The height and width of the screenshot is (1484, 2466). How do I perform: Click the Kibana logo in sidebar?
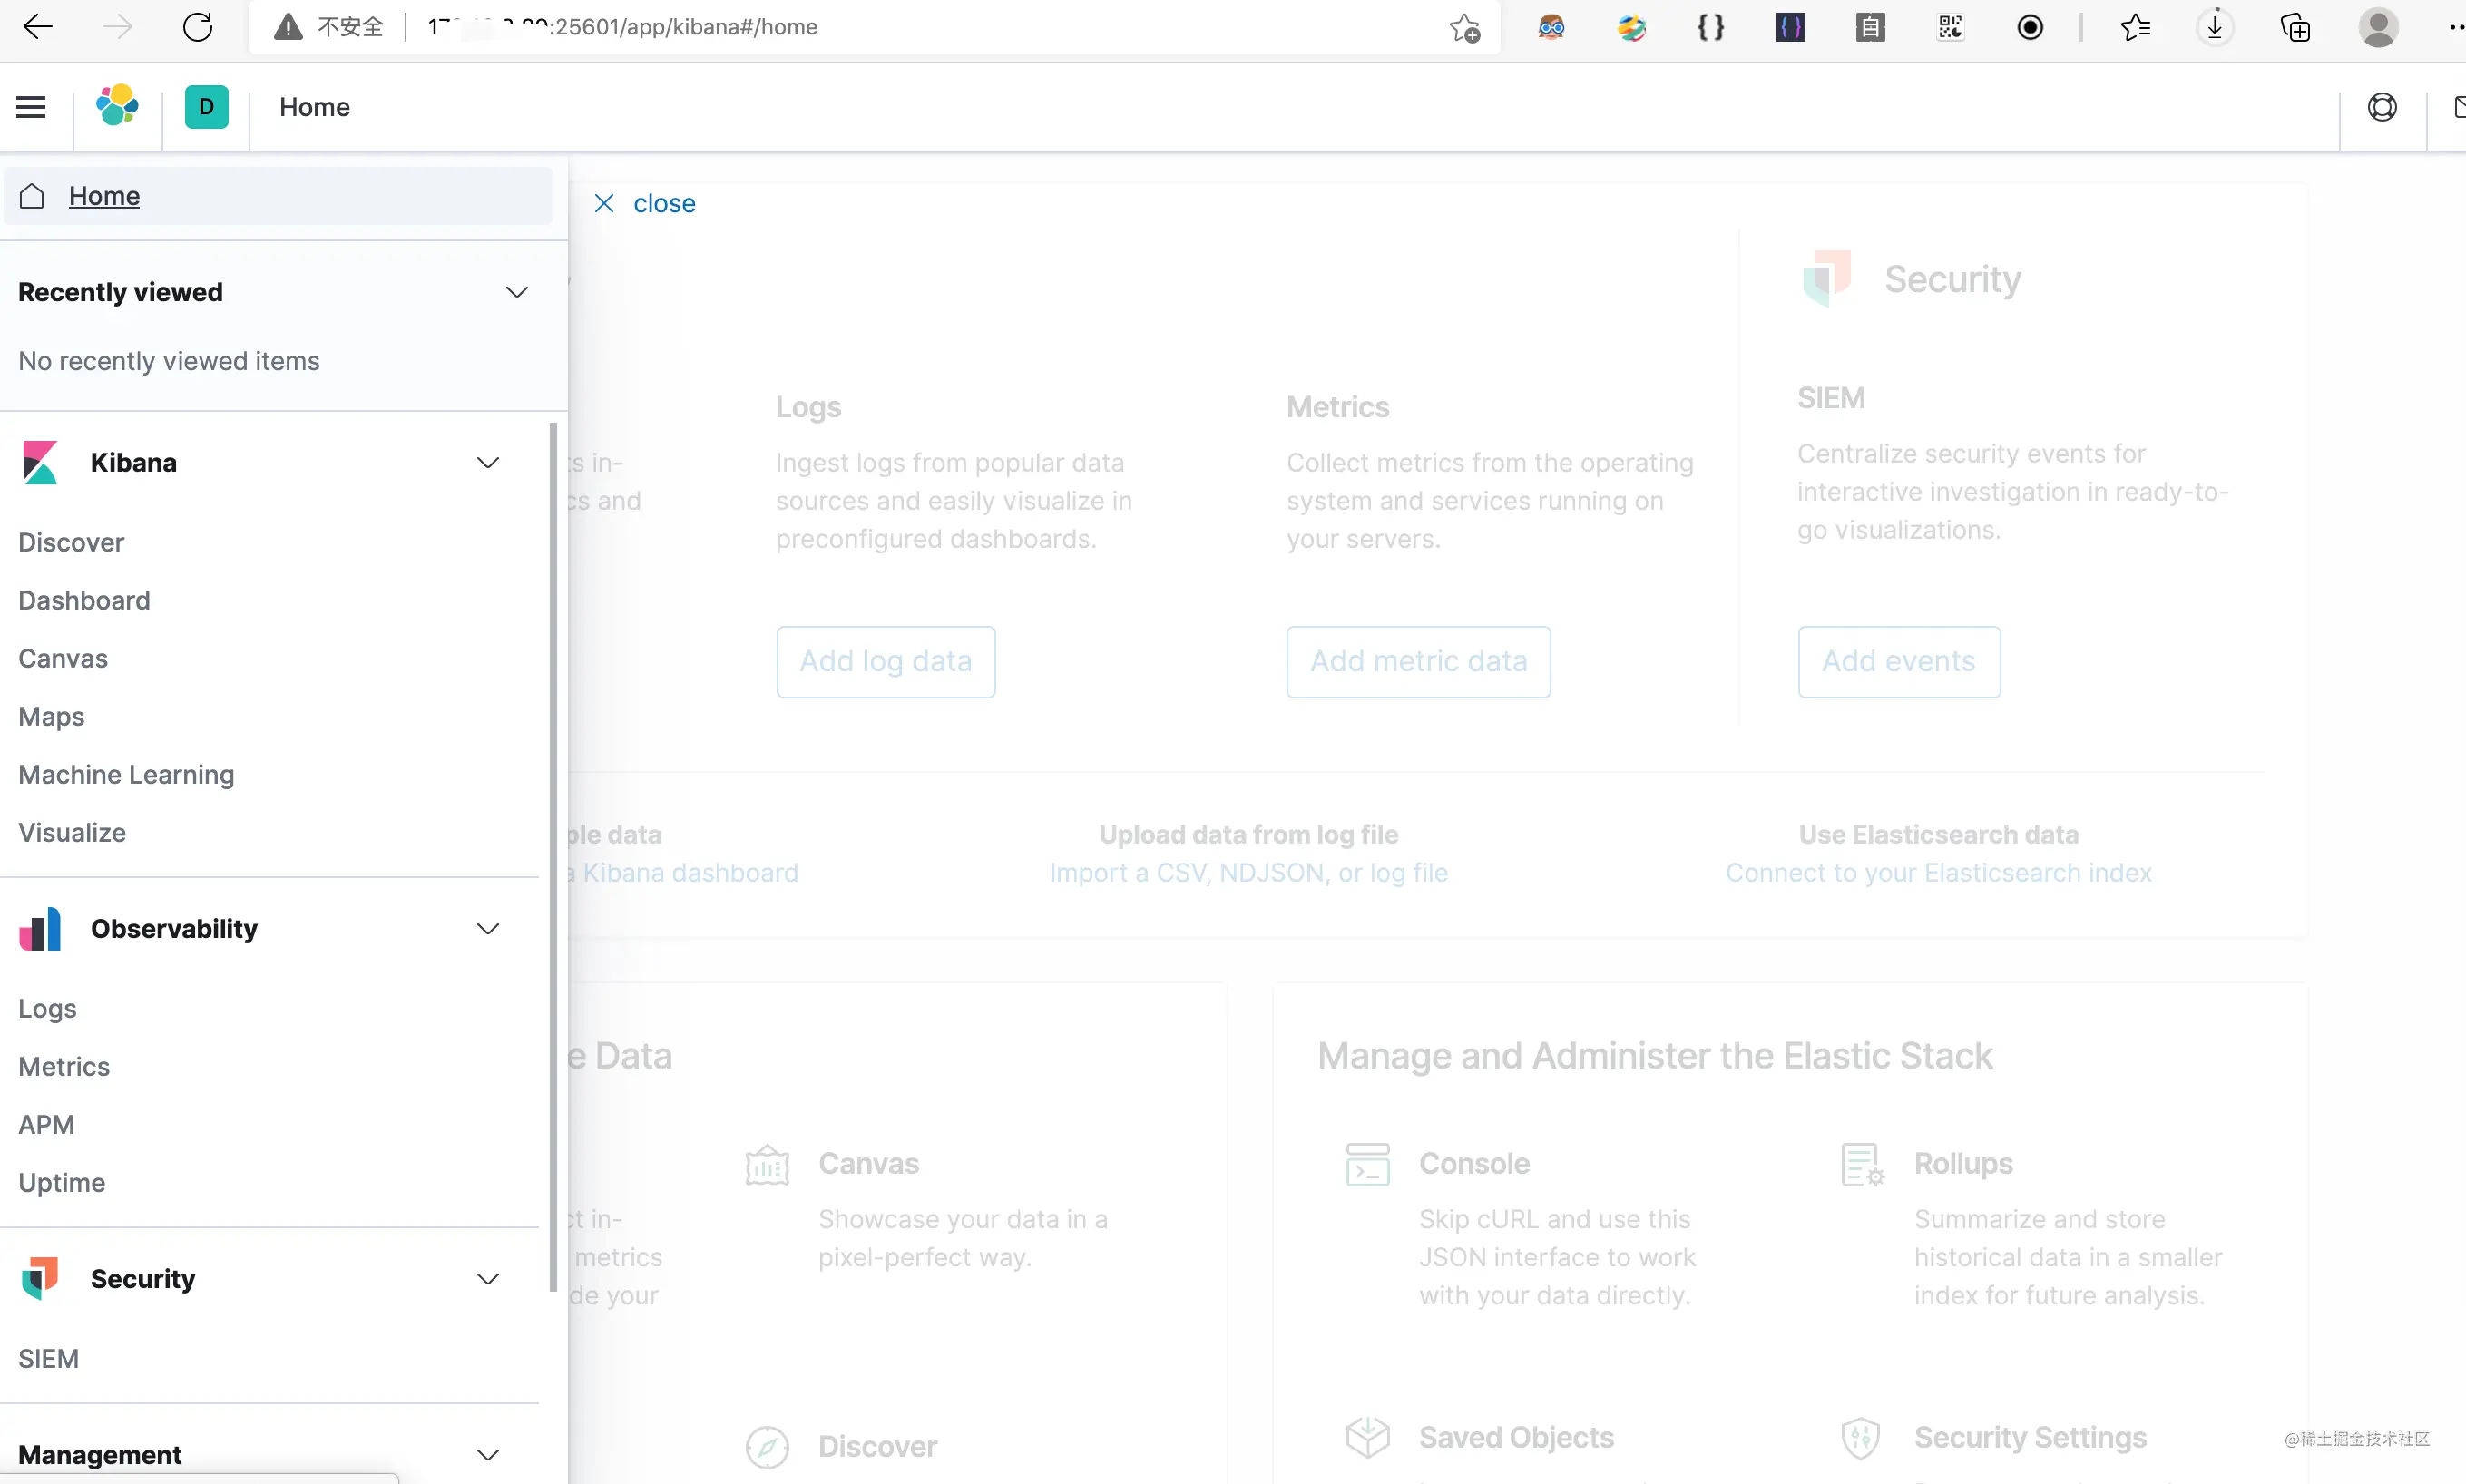[40, 462]
